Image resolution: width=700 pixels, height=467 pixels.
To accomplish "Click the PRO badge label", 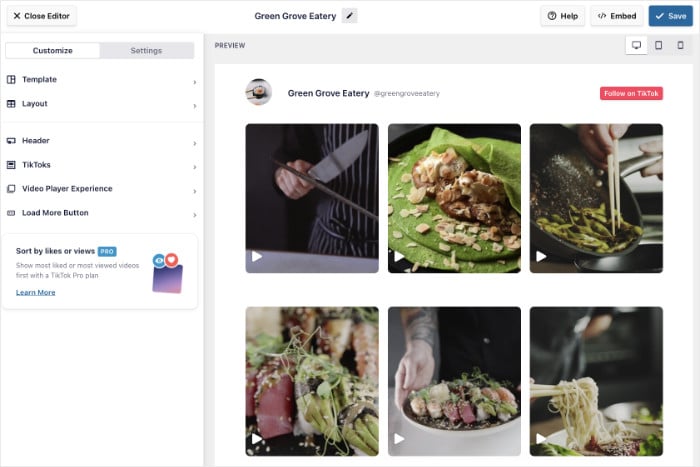I will pyautogui.click(x=107, y=251).
